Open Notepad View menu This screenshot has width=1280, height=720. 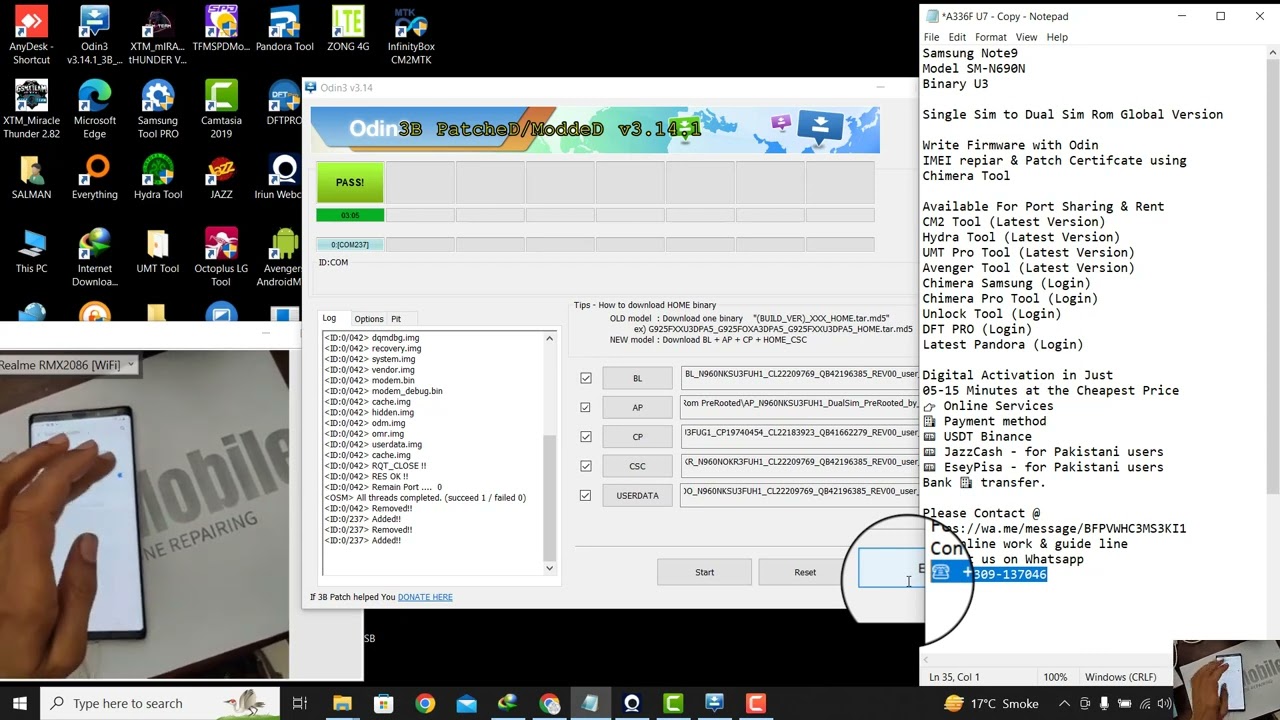[1026, 37]
